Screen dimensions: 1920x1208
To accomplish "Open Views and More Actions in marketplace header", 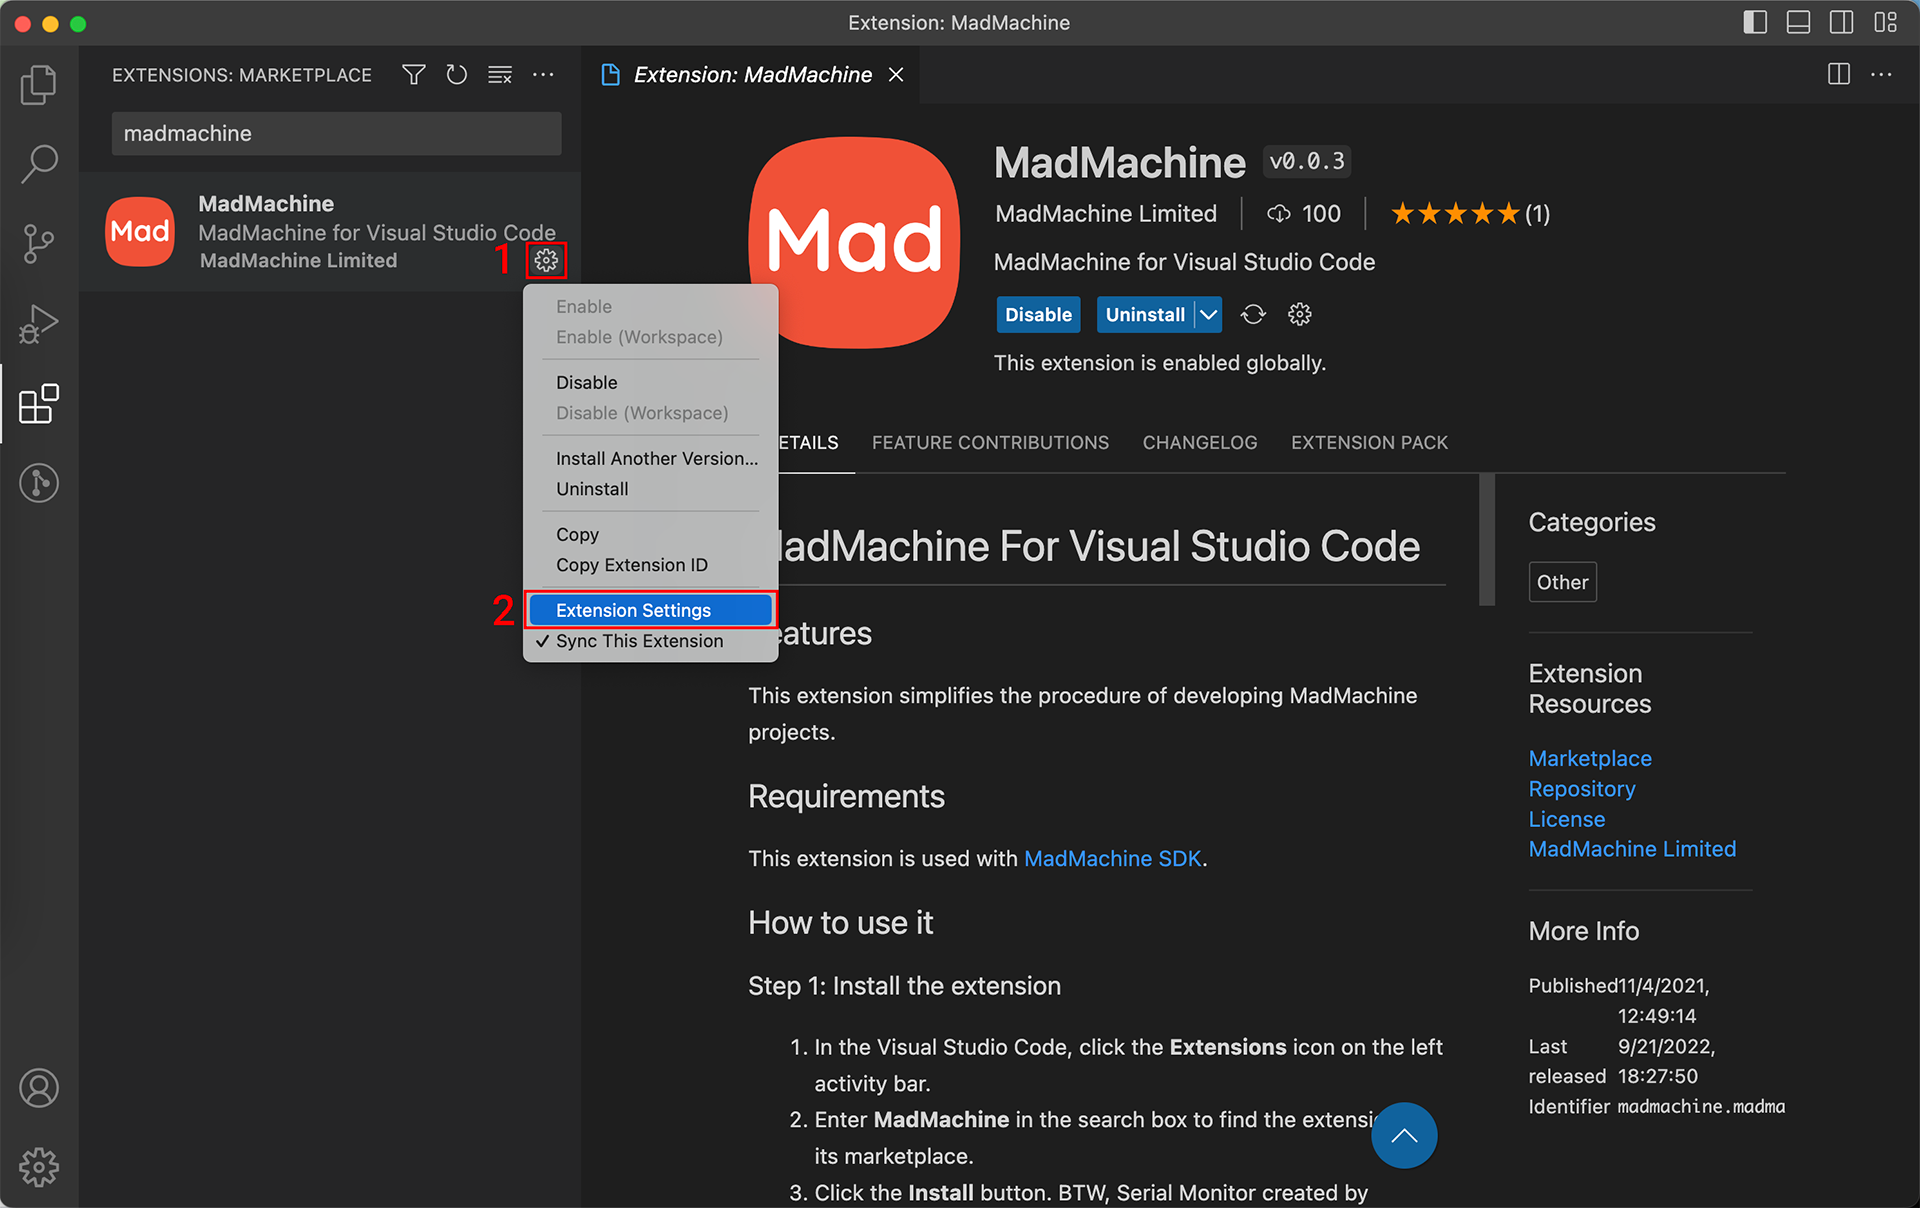I will (x=543, y=75).
